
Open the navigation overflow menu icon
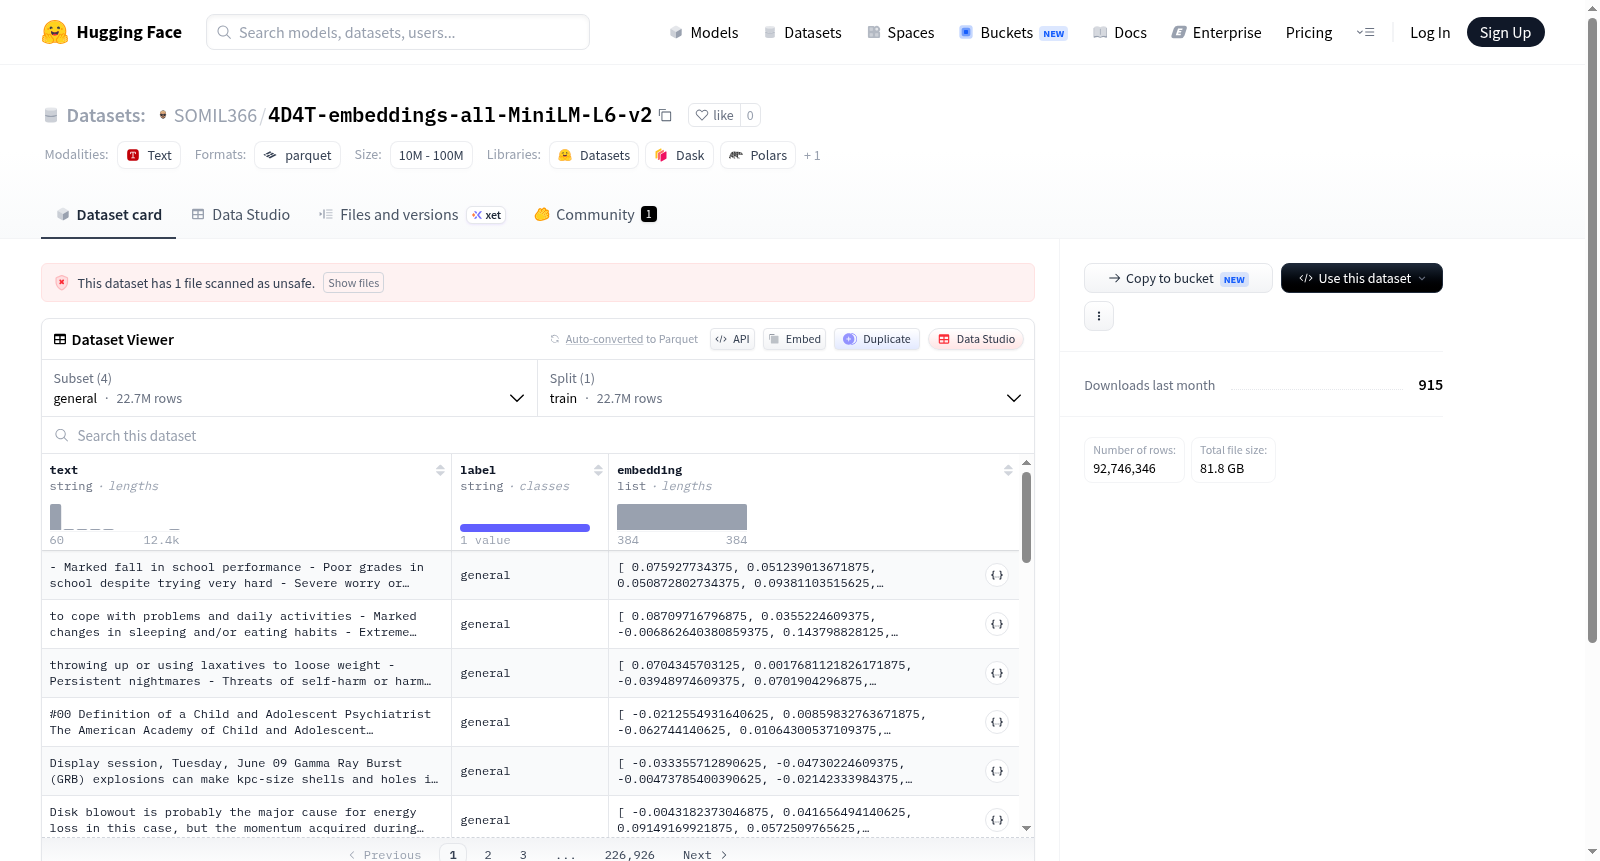pos(1365,32)
